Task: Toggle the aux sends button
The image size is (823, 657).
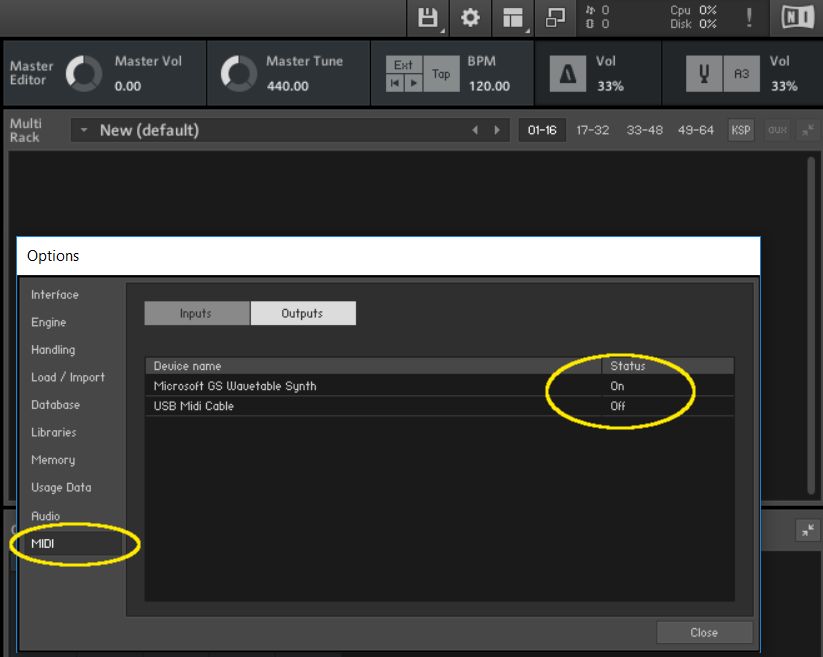Action: coord(777,130)
